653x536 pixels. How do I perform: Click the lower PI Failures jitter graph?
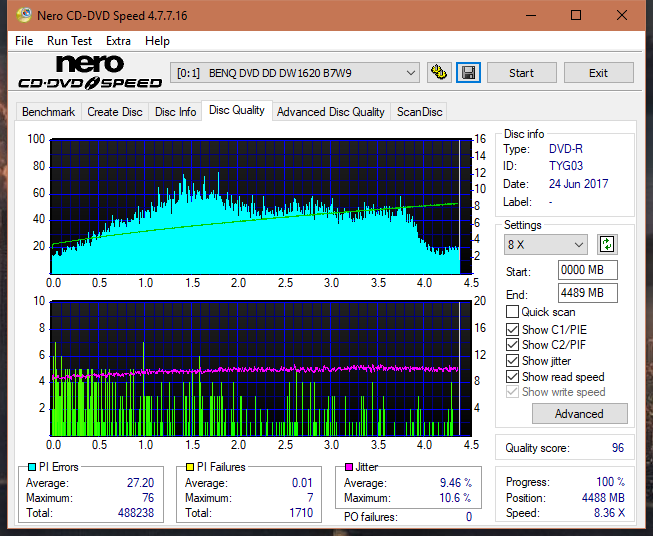261,369
